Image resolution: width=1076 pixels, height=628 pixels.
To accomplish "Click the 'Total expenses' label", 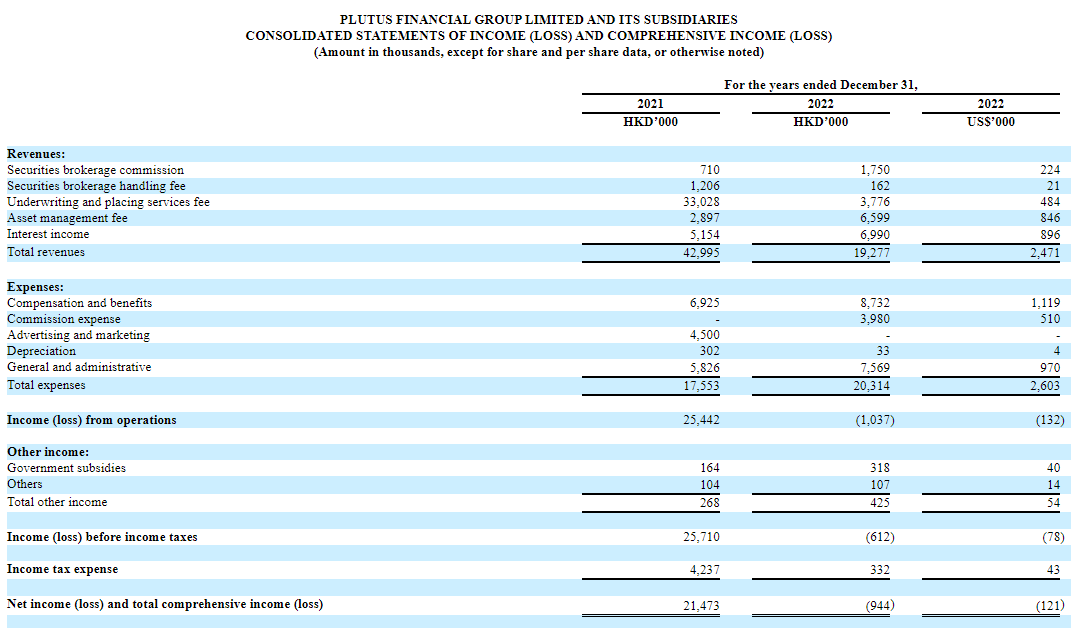I will coord(46,385).
